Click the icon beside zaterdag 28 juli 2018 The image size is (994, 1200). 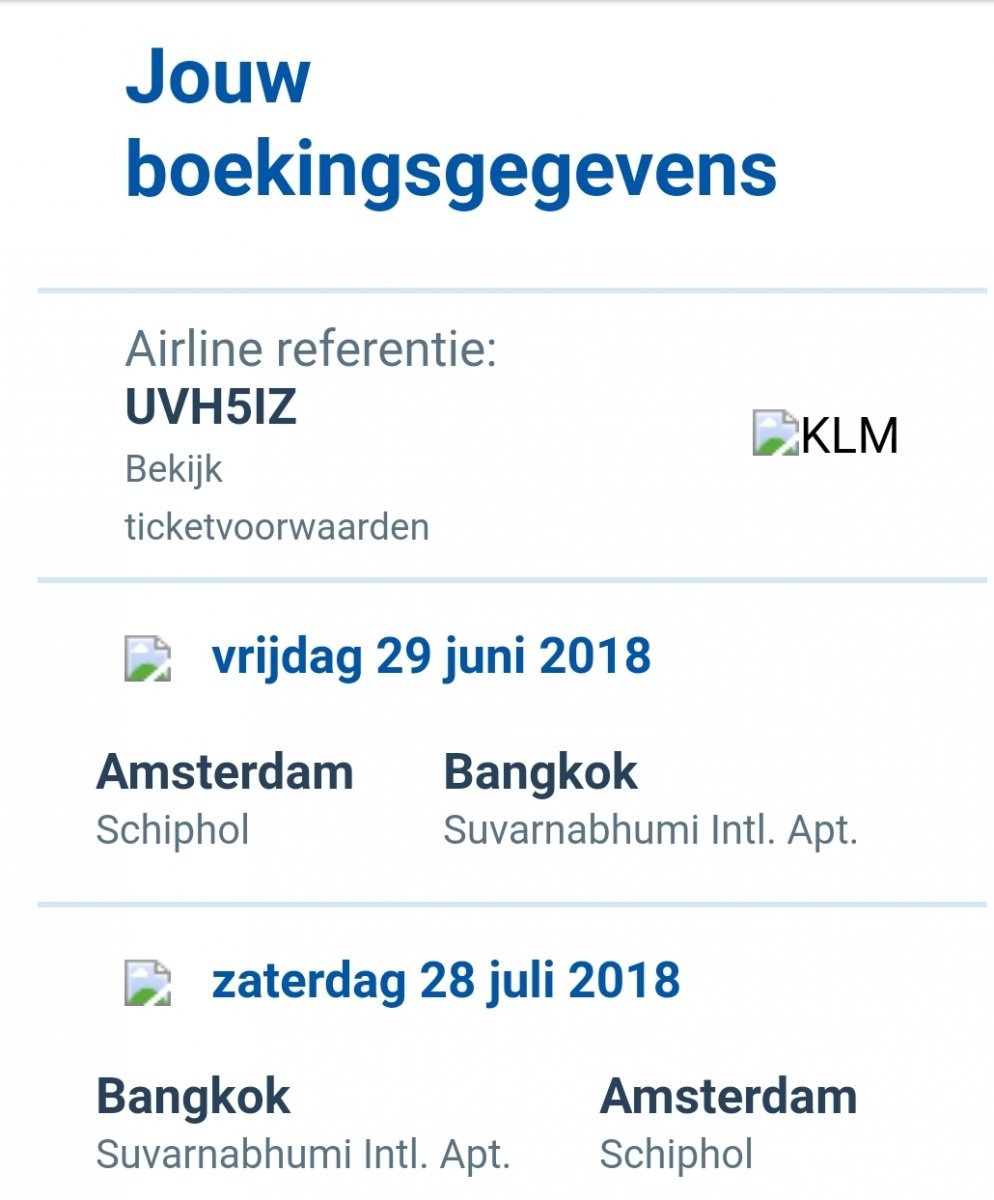147,982
